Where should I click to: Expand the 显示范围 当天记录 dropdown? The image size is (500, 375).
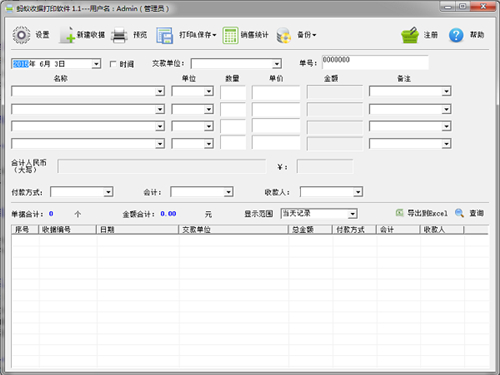(352, 214)
